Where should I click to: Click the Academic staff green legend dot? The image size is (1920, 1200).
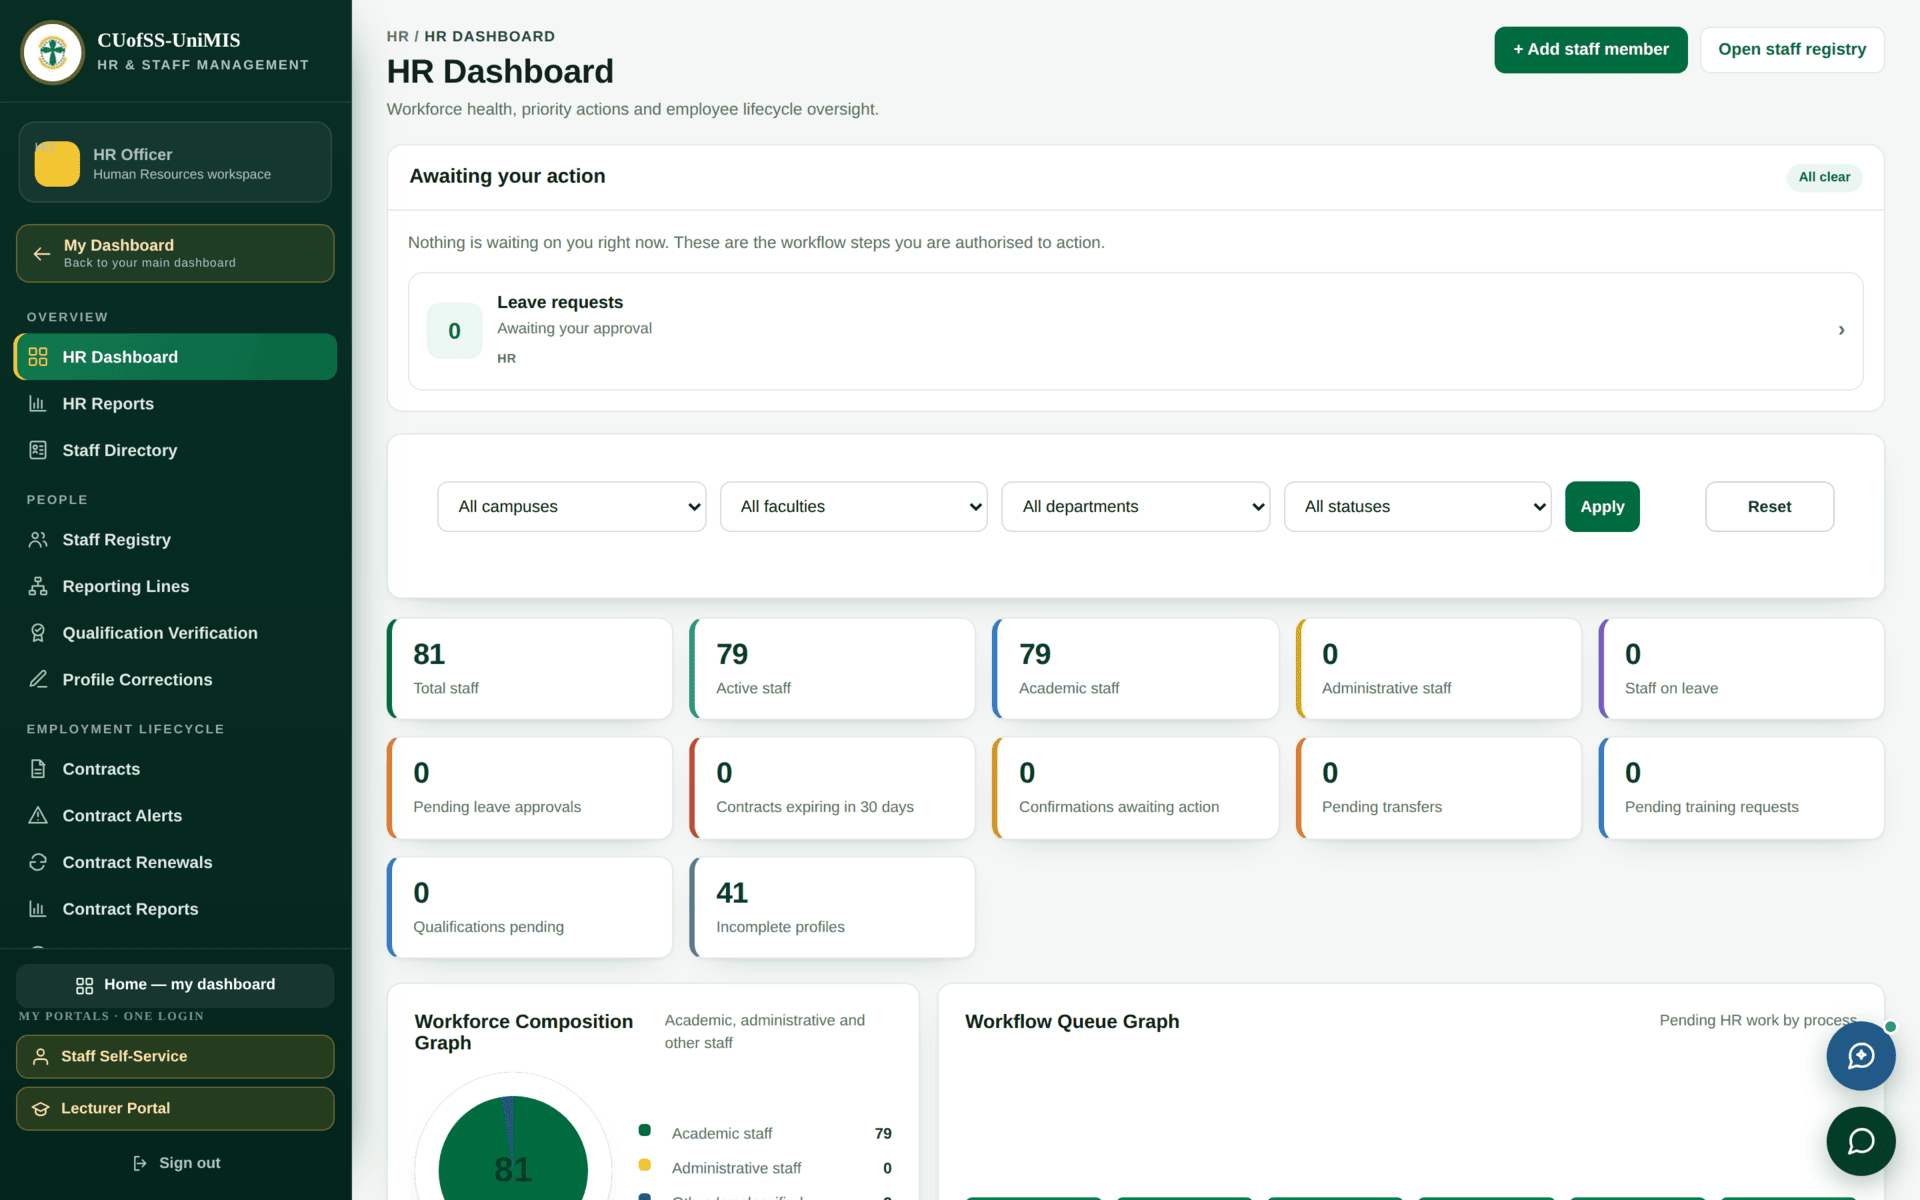(645, 1131)
